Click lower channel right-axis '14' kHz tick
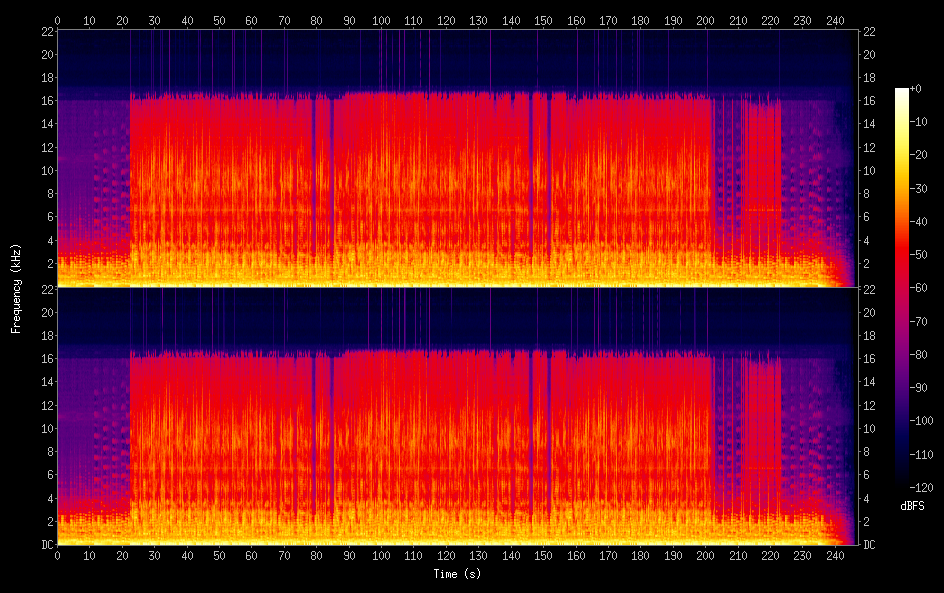Image resolution: width=944 pixels, height=593 pixels. (x=869, y=382)
